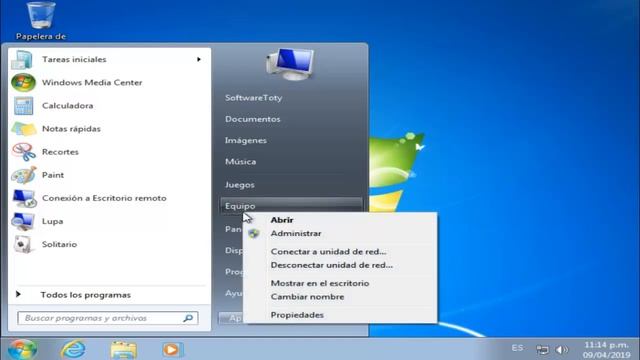
Task: Launch Windows Media Player from taskbar
Action: click(172, 350)
